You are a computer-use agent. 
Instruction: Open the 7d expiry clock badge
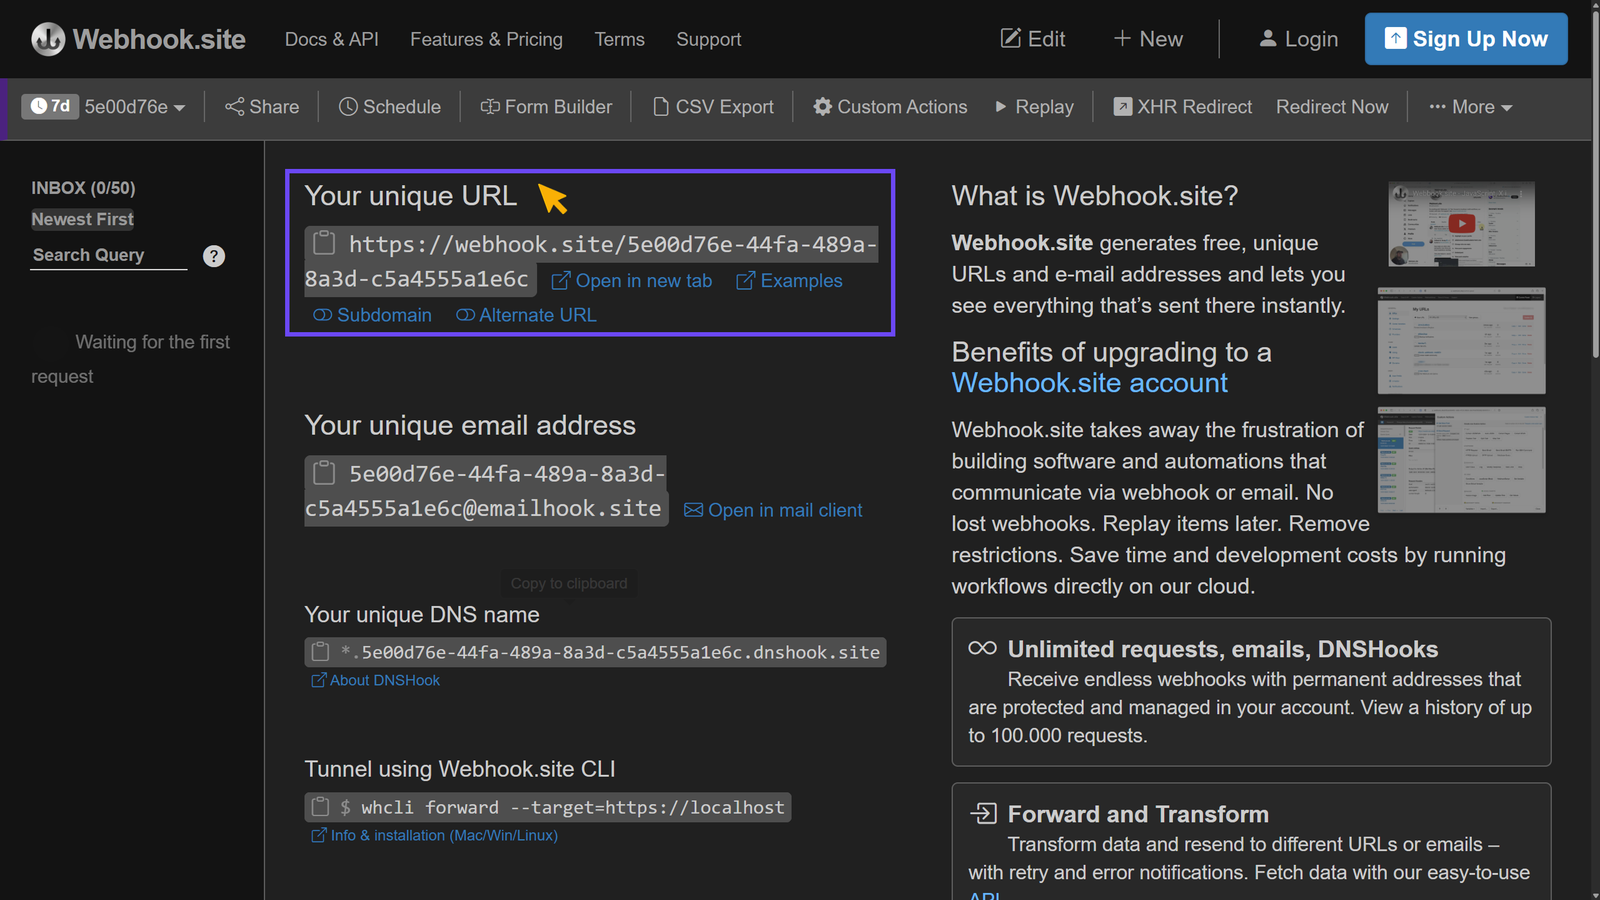pyautogui.click(x=50, y=106)
